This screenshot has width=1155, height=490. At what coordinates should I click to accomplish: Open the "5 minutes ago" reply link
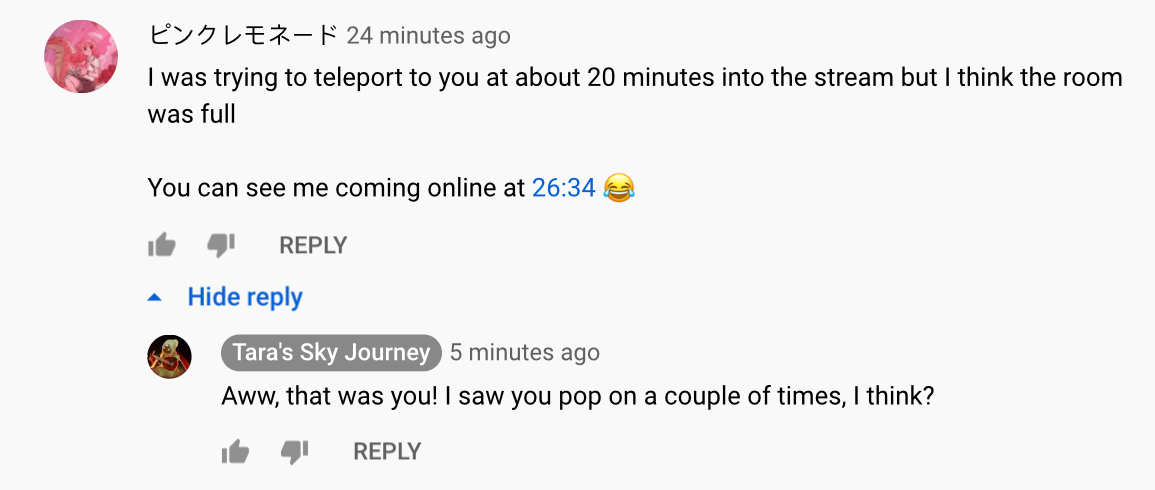[x=524, y=352]
